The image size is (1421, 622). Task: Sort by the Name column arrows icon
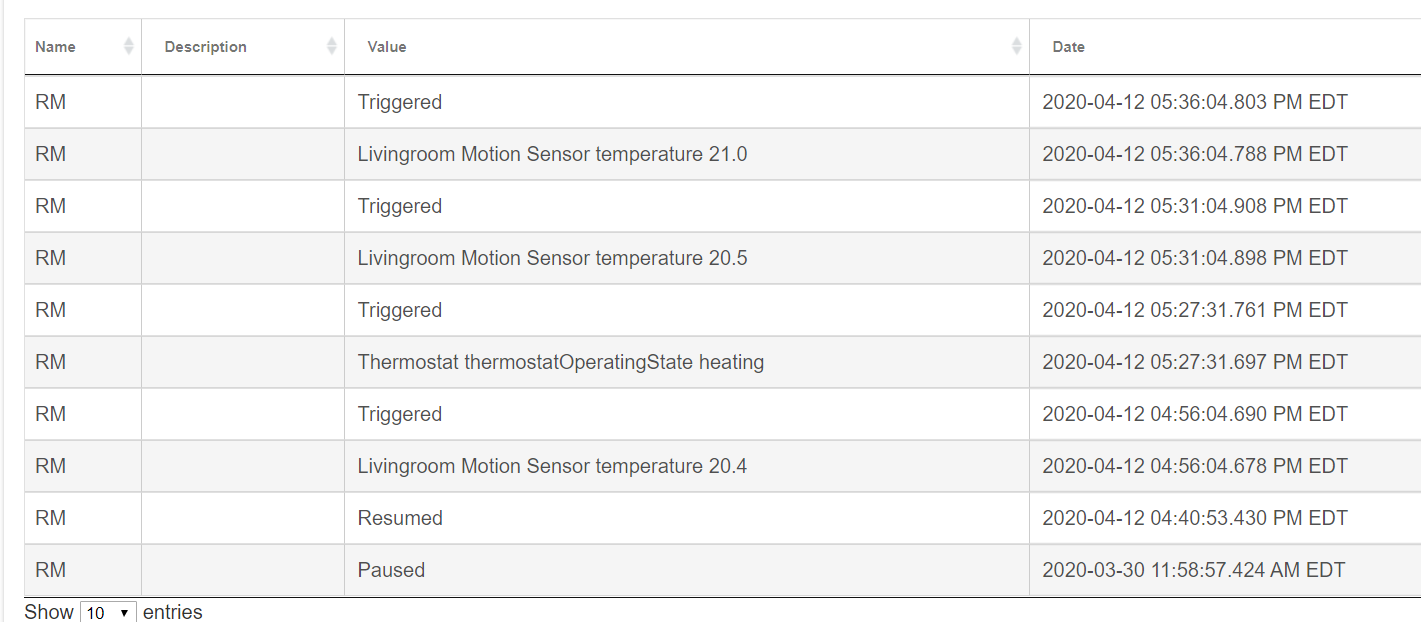pyautogui.click(x=128, y=46)
